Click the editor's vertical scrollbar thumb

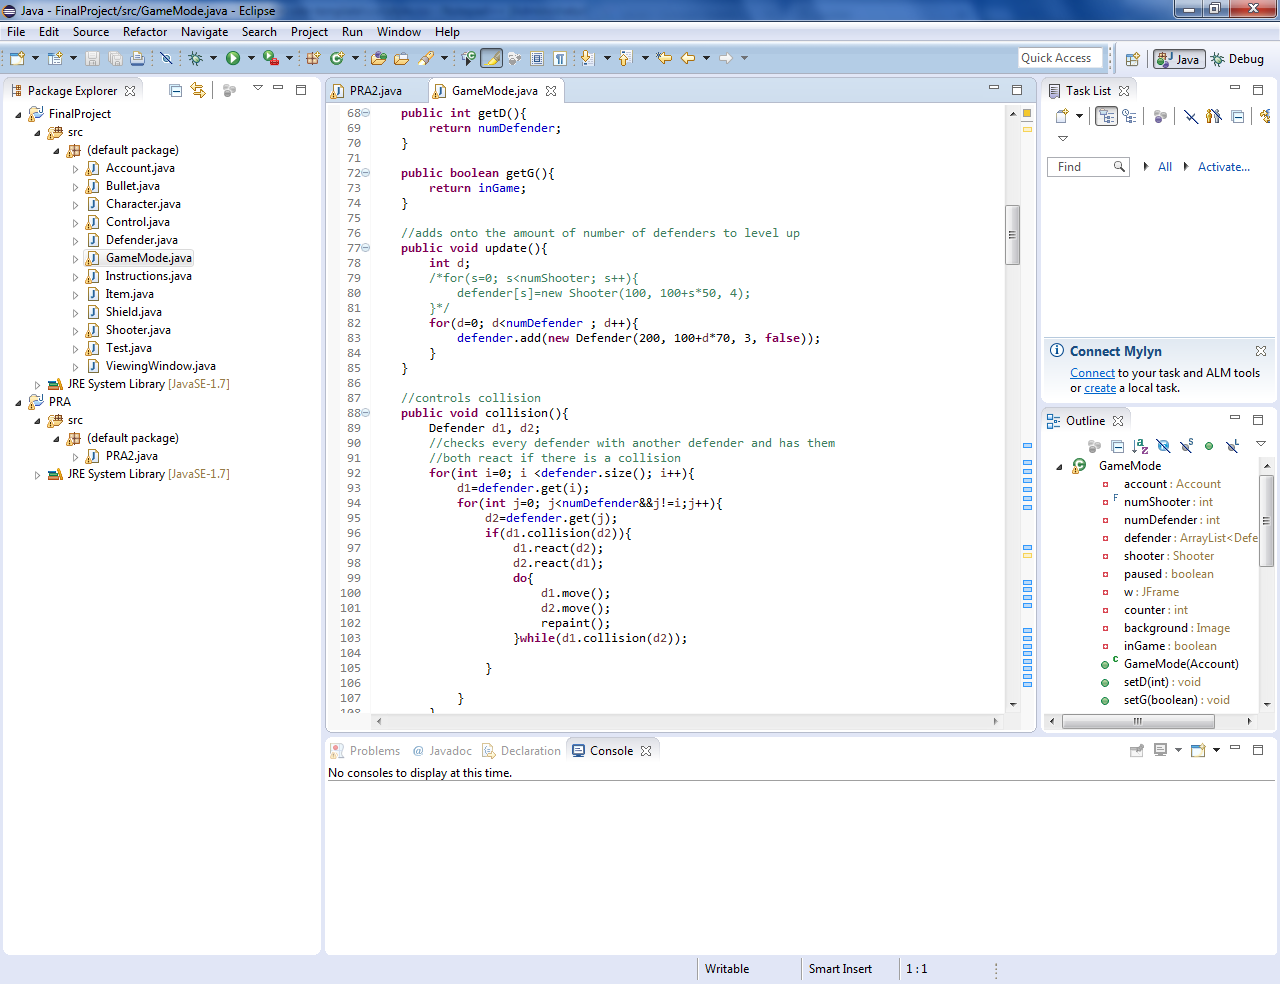point(1012,235)
